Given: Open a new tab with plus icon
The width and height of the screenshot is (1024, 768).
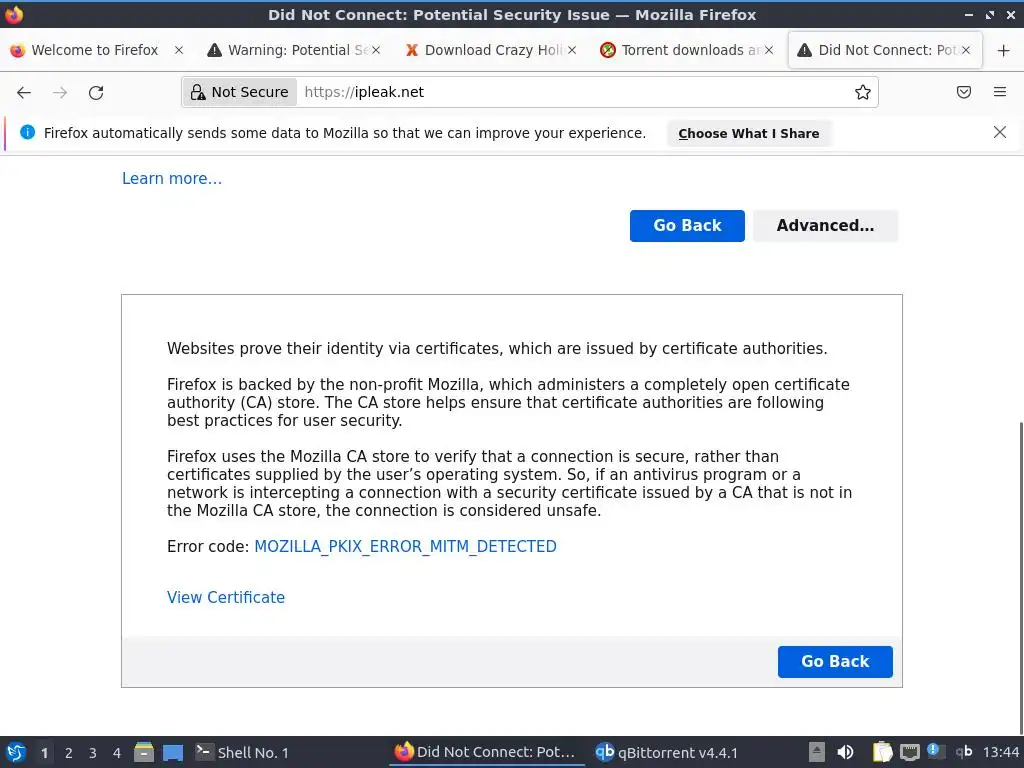Looking at the screenshot, I should click(x=1004, y=50).
